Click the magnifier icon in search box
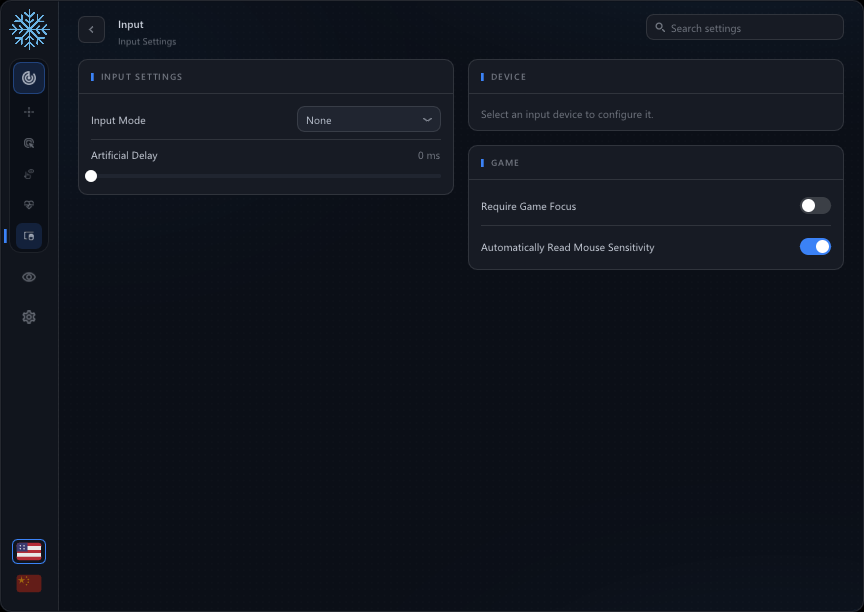Screen dimensions: 864x612 660,28
